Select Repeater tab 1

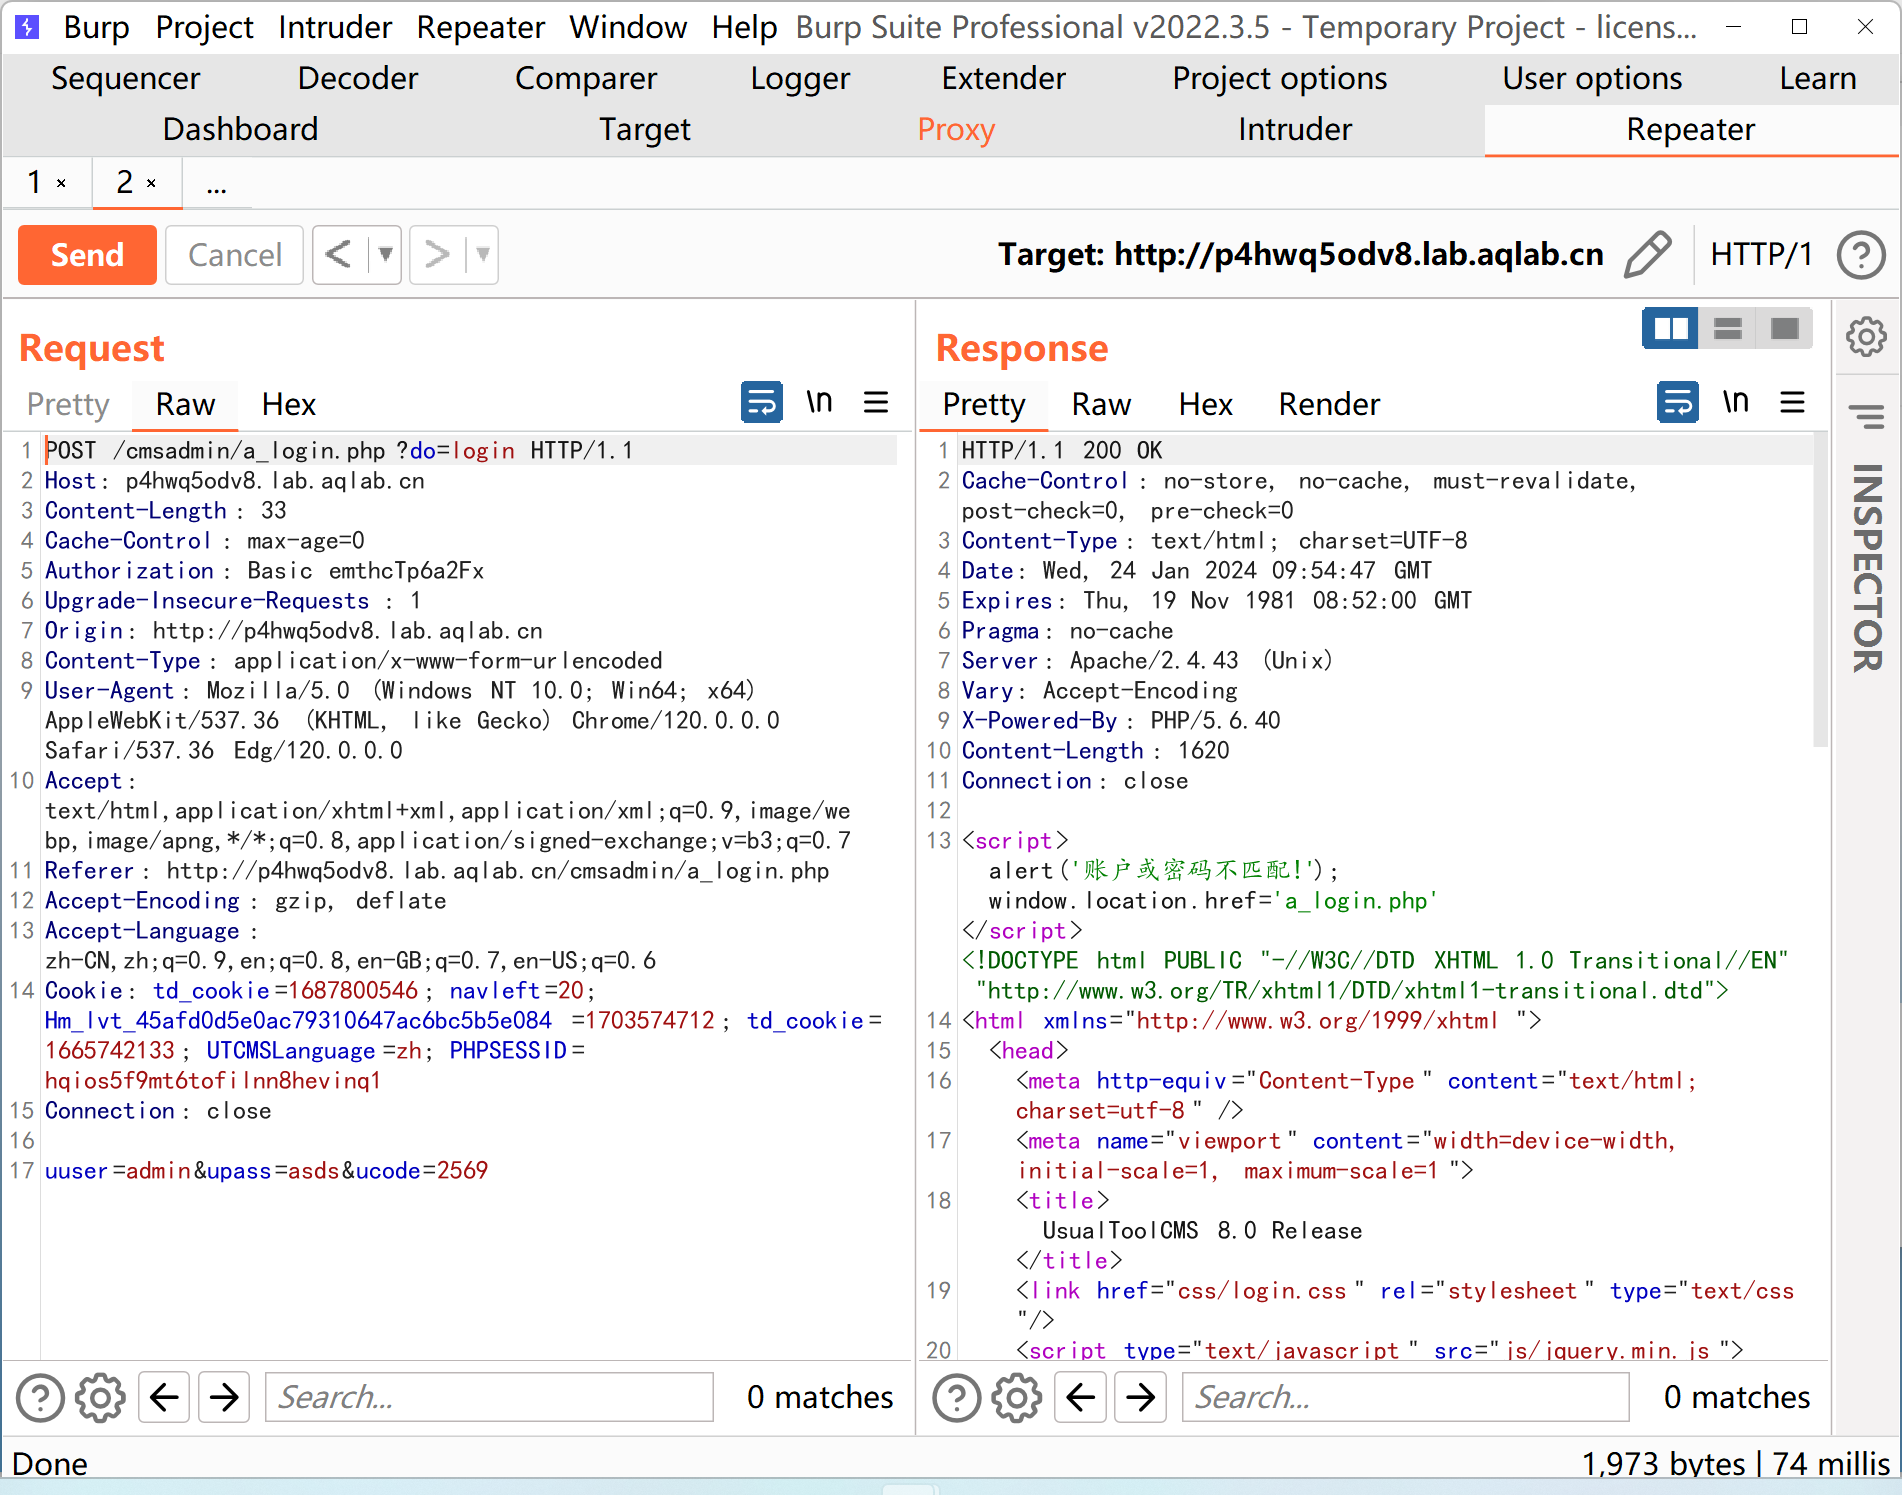(36, 182)
